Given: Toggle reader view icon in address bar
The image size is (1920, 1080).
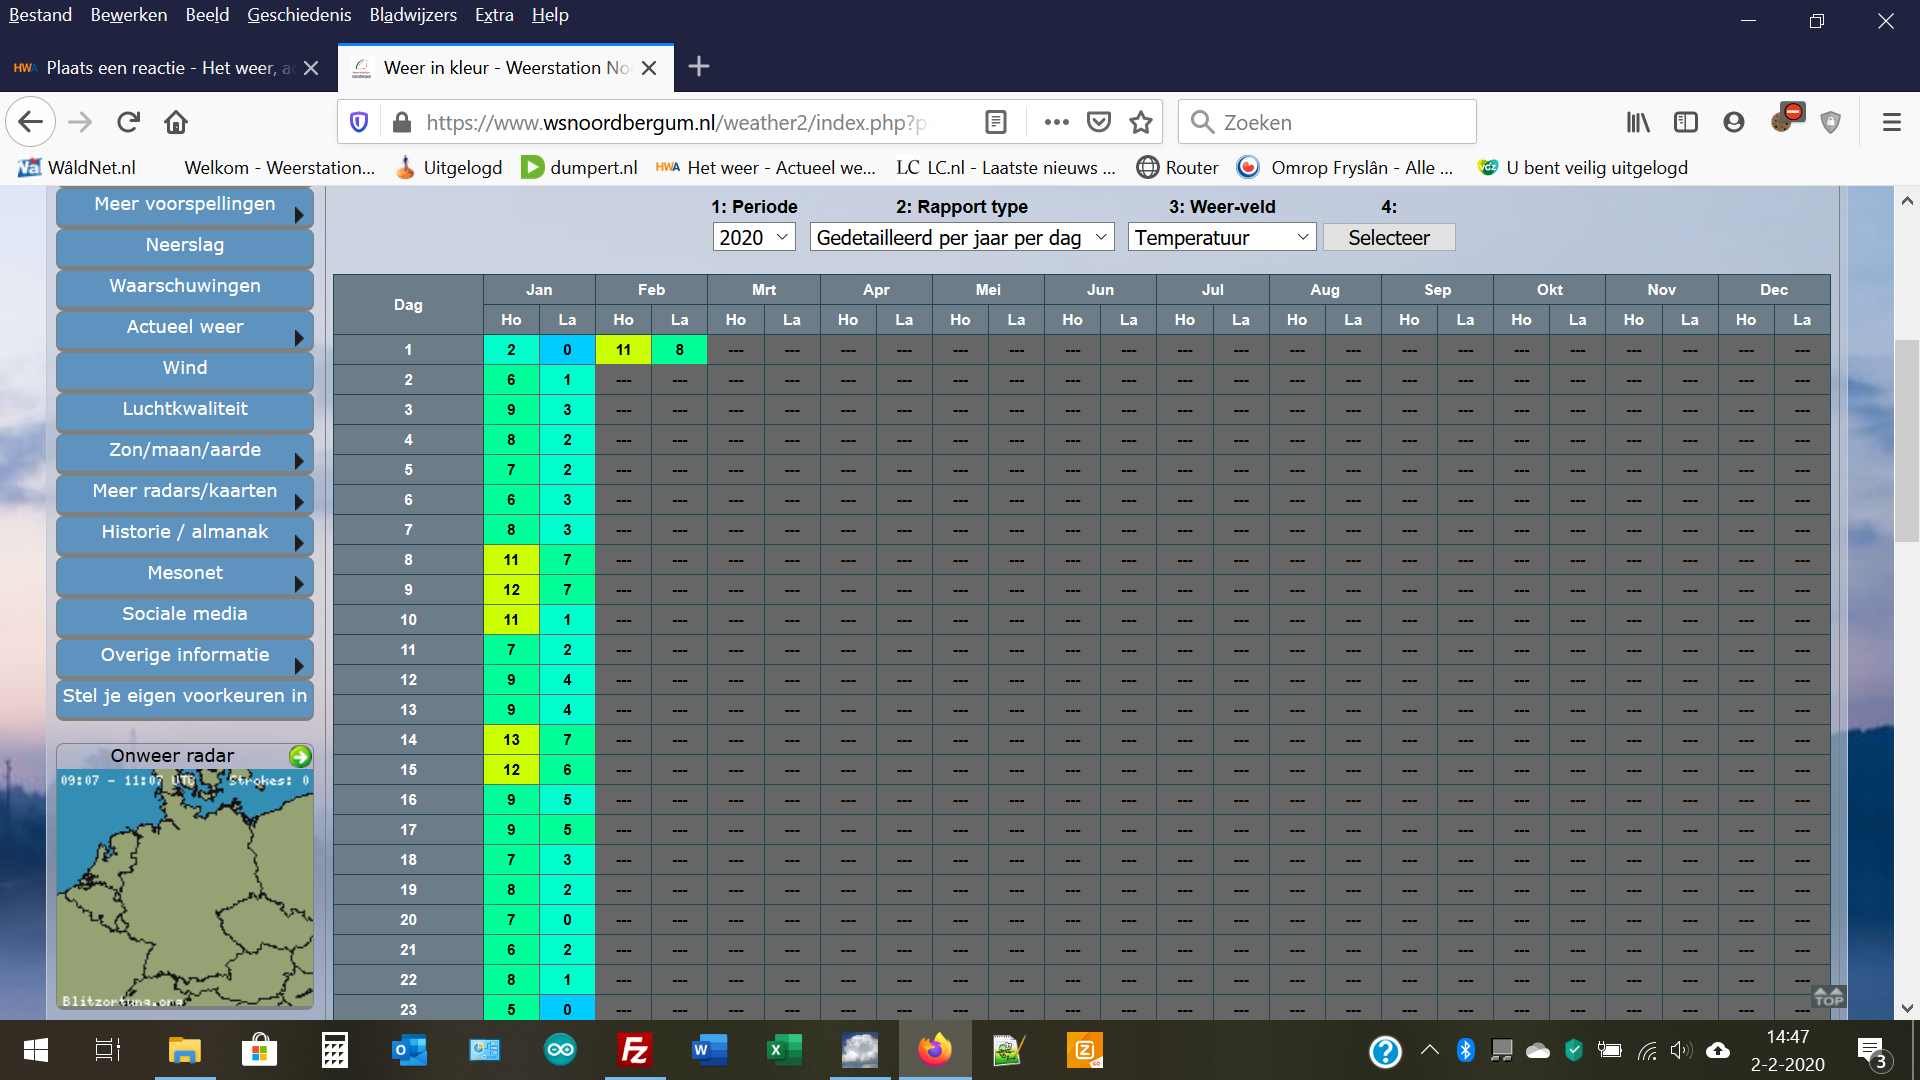Looking at the screenshot, I should tap(995, 122).
